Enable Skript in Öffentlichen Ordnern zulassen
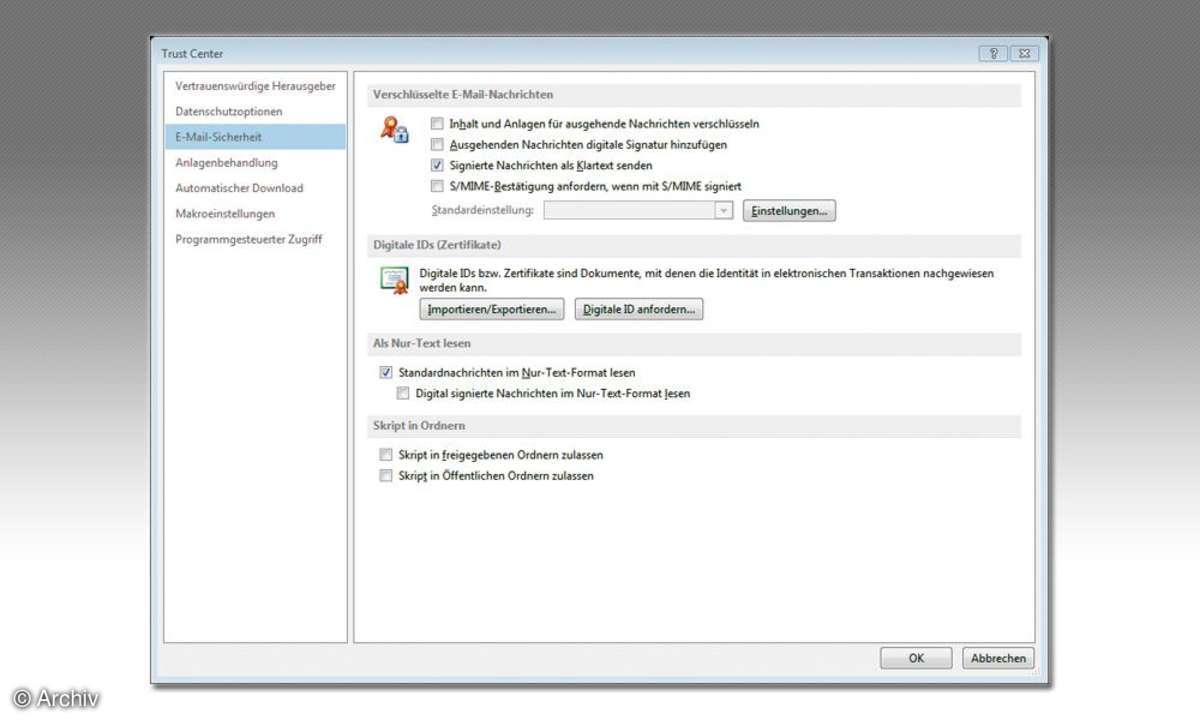Screen dimensions: 1200x720 pos(386,476)
